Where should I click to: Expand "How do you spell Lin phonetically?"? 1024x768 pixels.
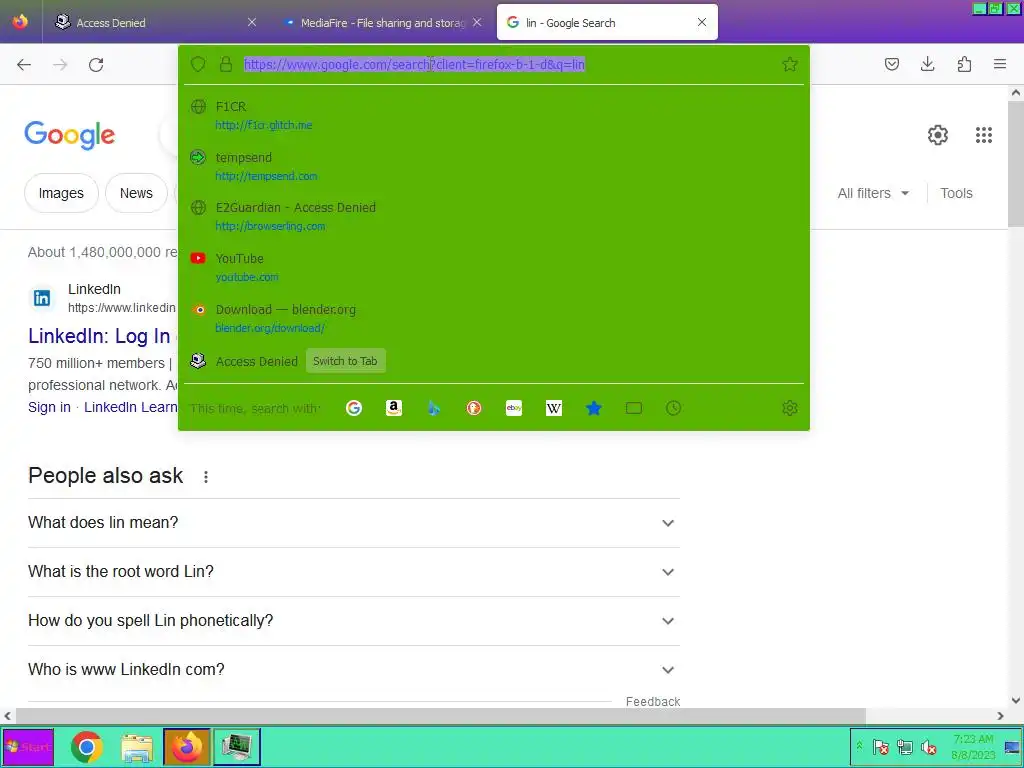pos(354,621)
